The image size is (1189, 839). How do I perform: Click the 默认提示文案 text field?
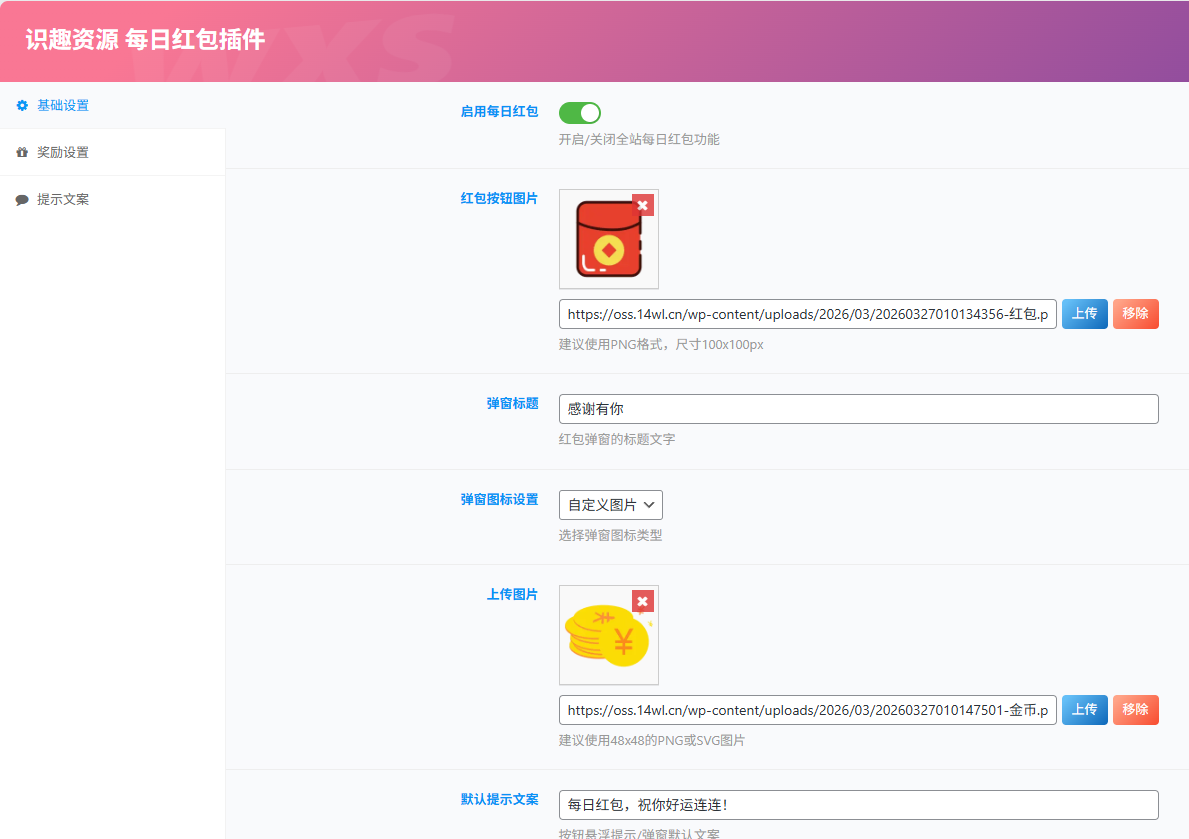(x=858, y=805)
